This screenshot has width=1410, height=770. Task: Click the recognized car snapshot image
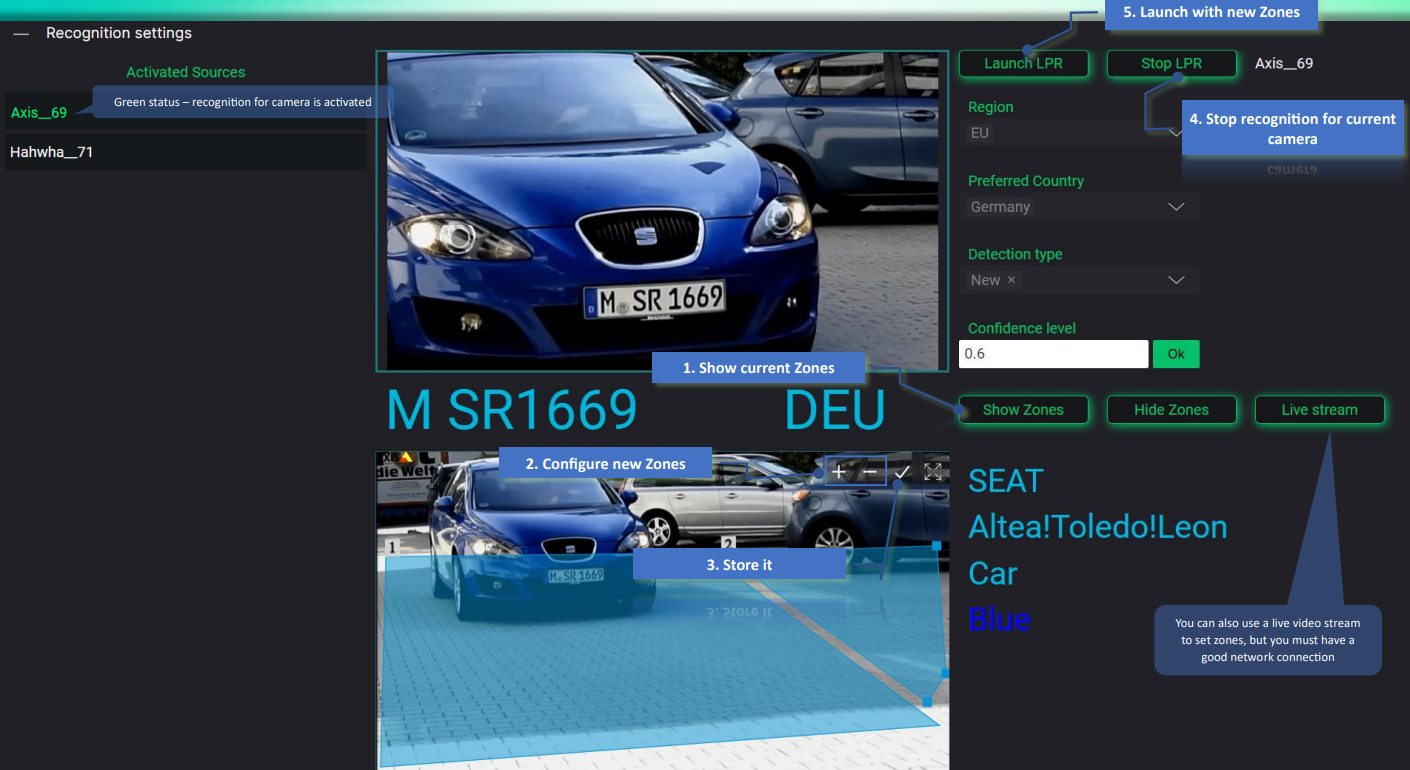click(662, 211)
